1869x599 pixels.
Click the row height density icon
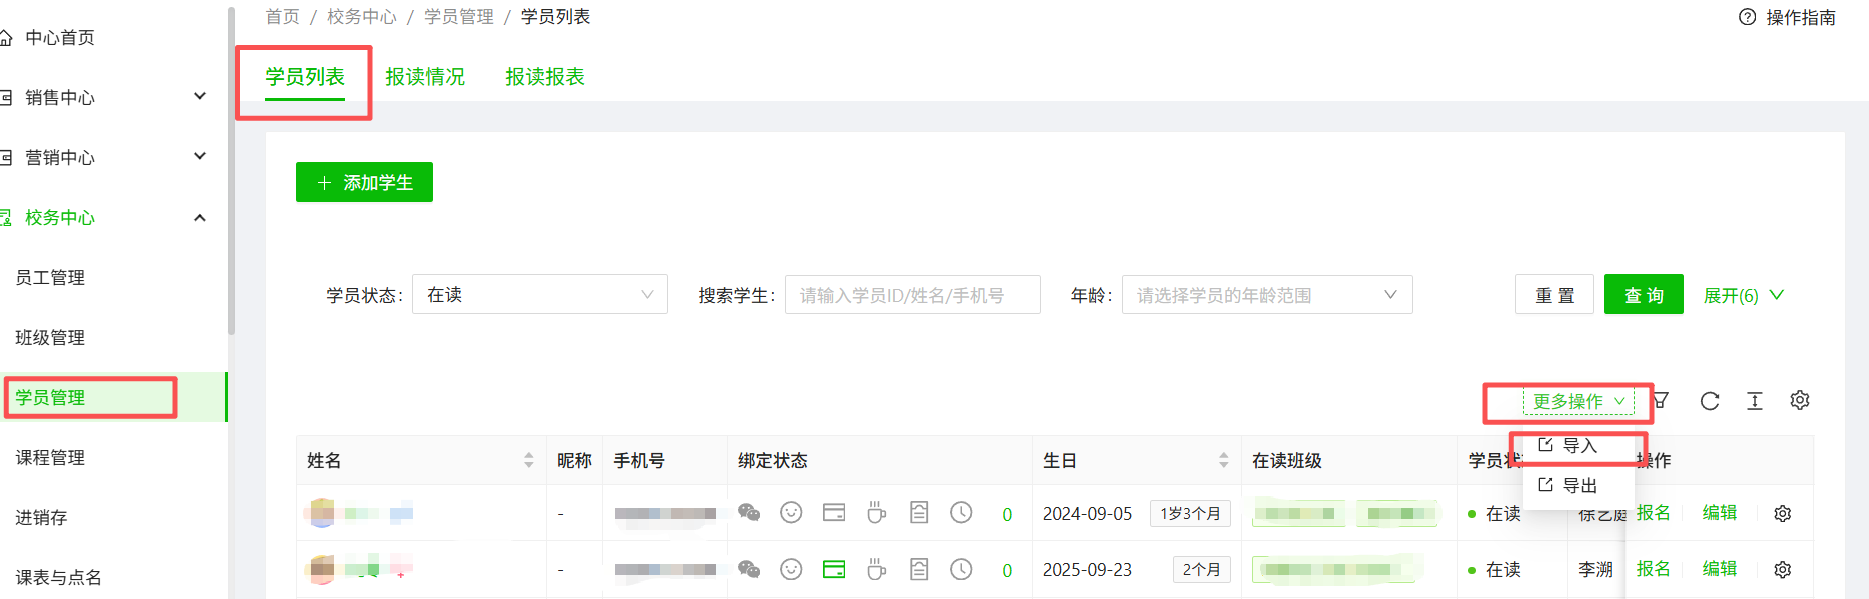1755,401
